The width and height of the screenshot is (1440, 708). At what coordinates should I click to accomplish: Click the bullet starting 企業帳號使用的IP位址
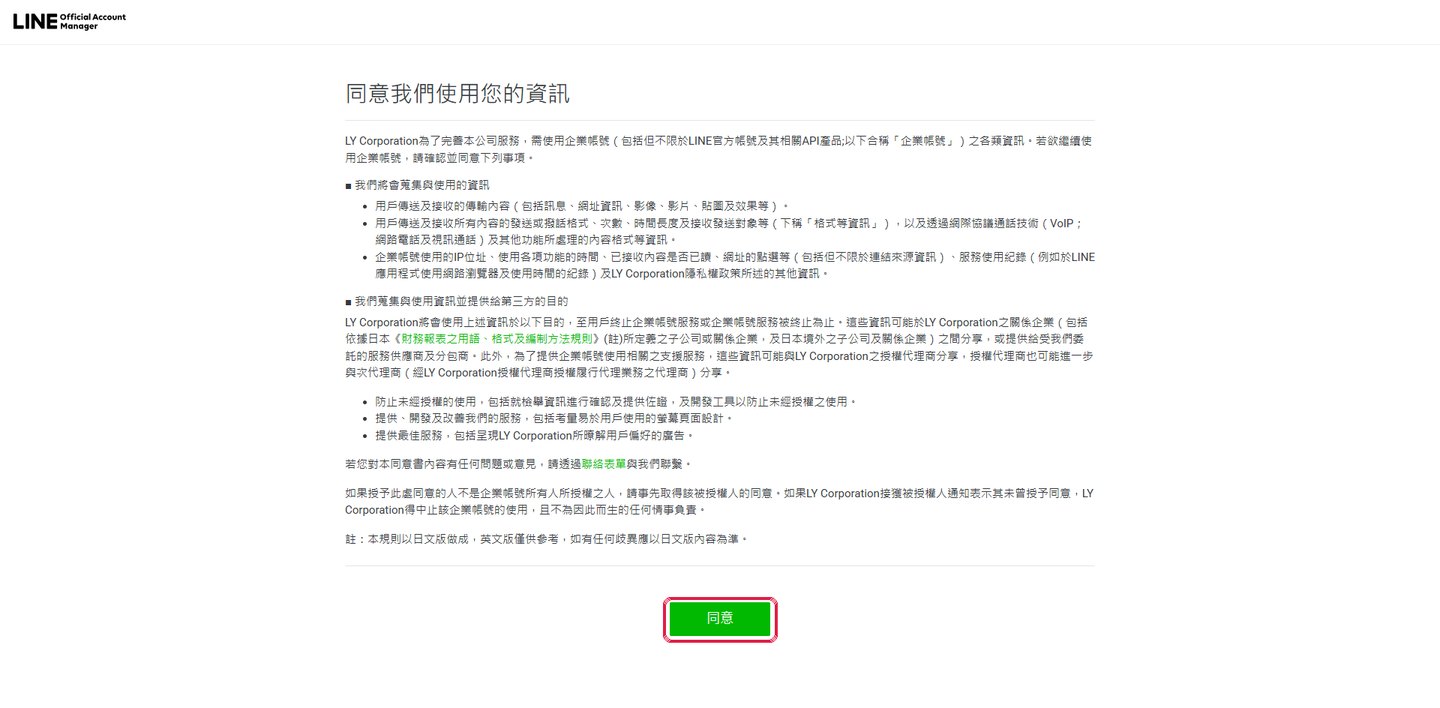pos(734,265)
